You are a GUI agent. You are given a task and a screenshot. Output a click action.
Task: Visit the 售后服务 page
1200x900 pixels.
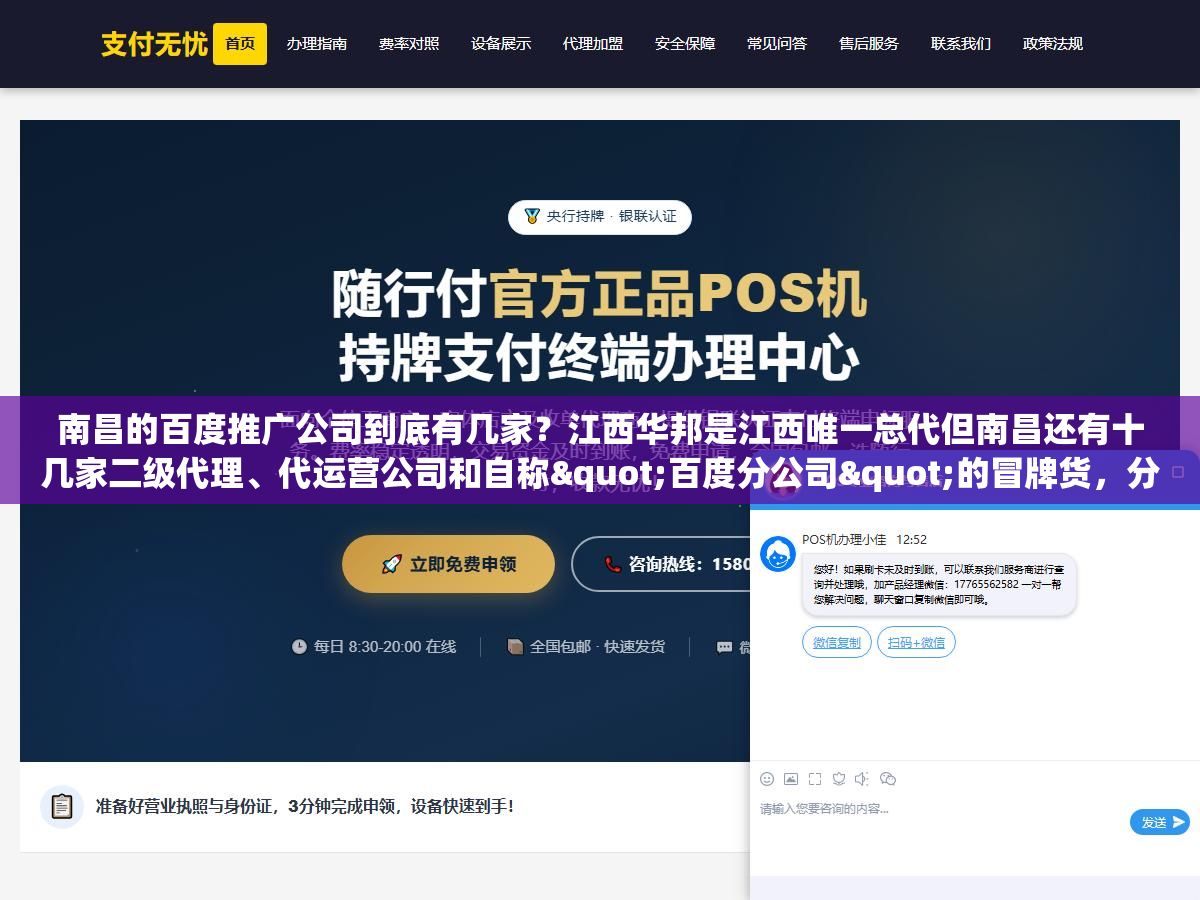coord(869,44)
